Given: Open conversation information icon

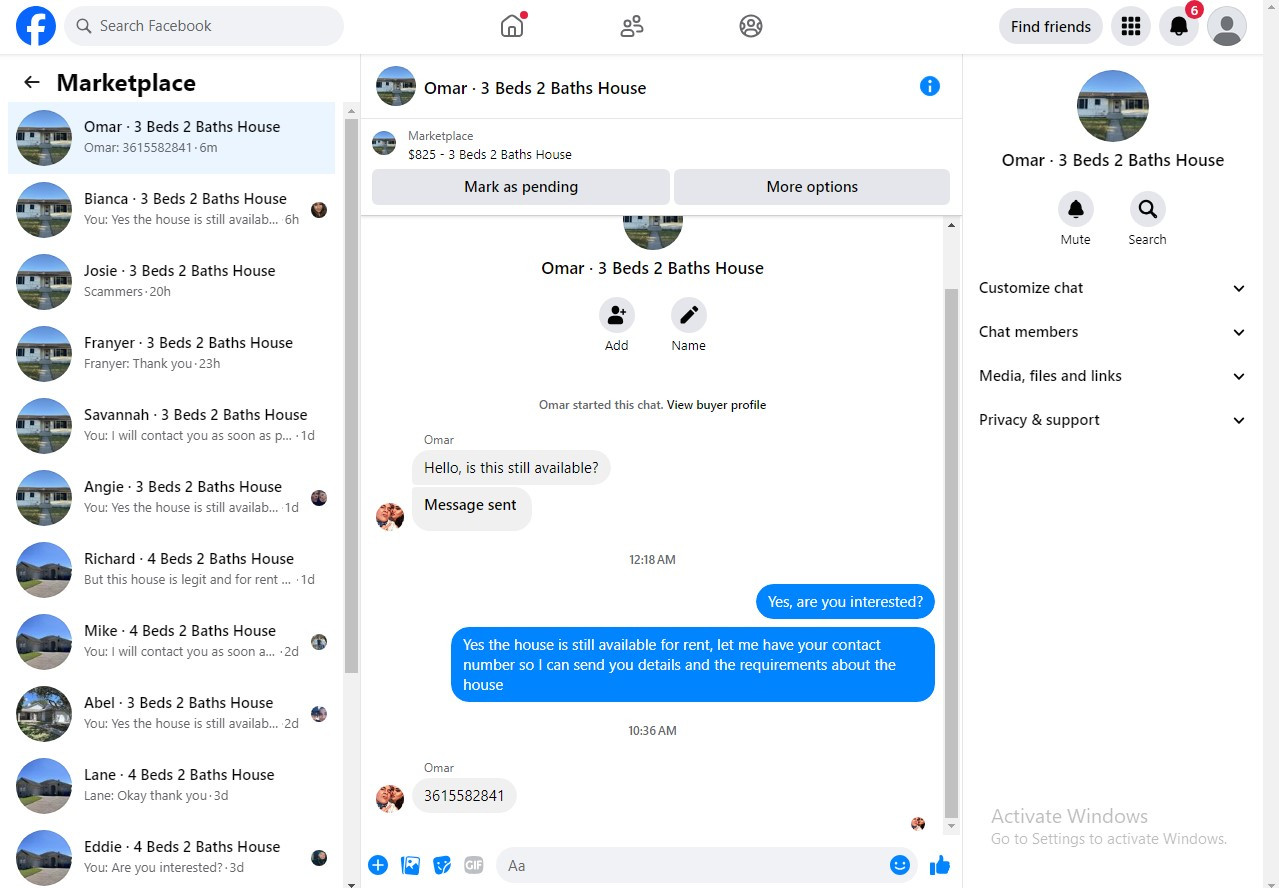Looking at the screenshot, I should [x=930, y=86].
